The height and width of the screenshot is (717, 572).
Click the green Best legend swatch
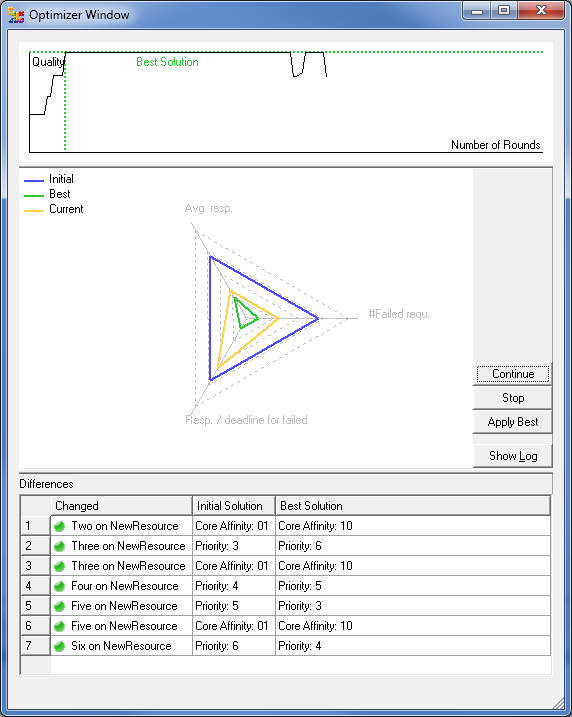click(x=34, y=196)
